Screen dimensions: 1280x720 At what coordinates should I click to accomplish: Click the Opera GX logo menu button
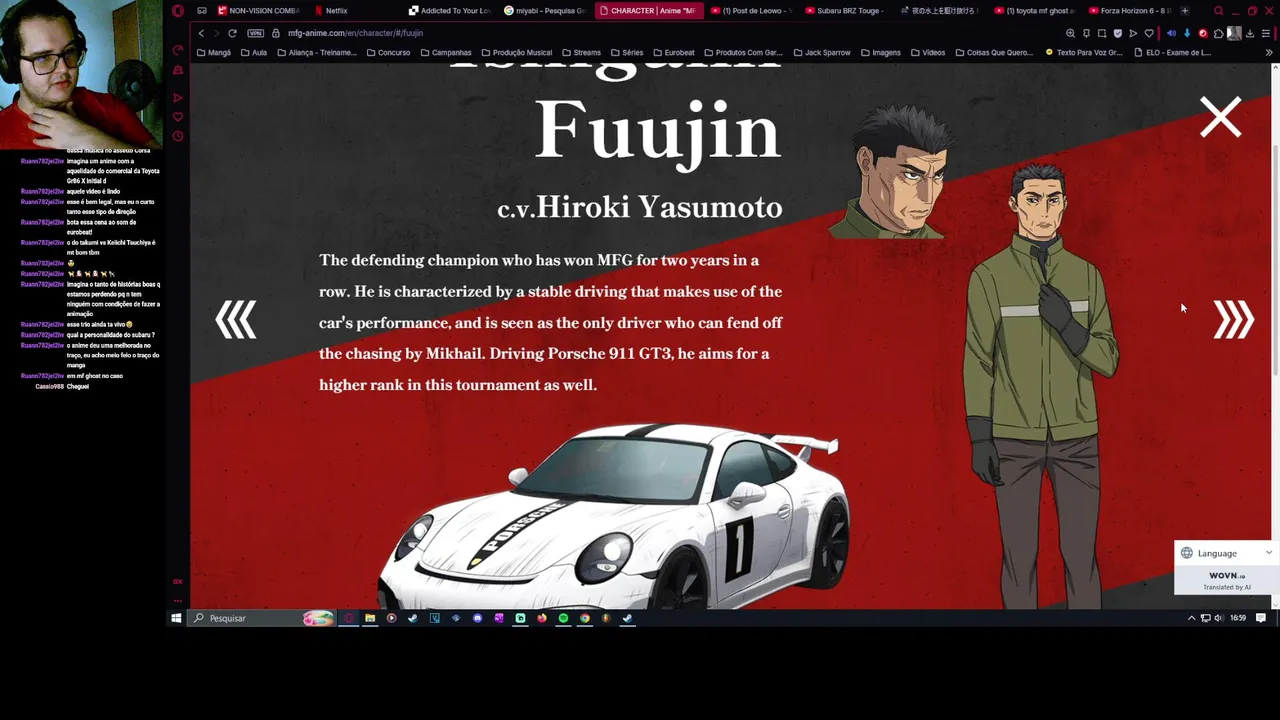pyautogui.click(x=177, y=11)
